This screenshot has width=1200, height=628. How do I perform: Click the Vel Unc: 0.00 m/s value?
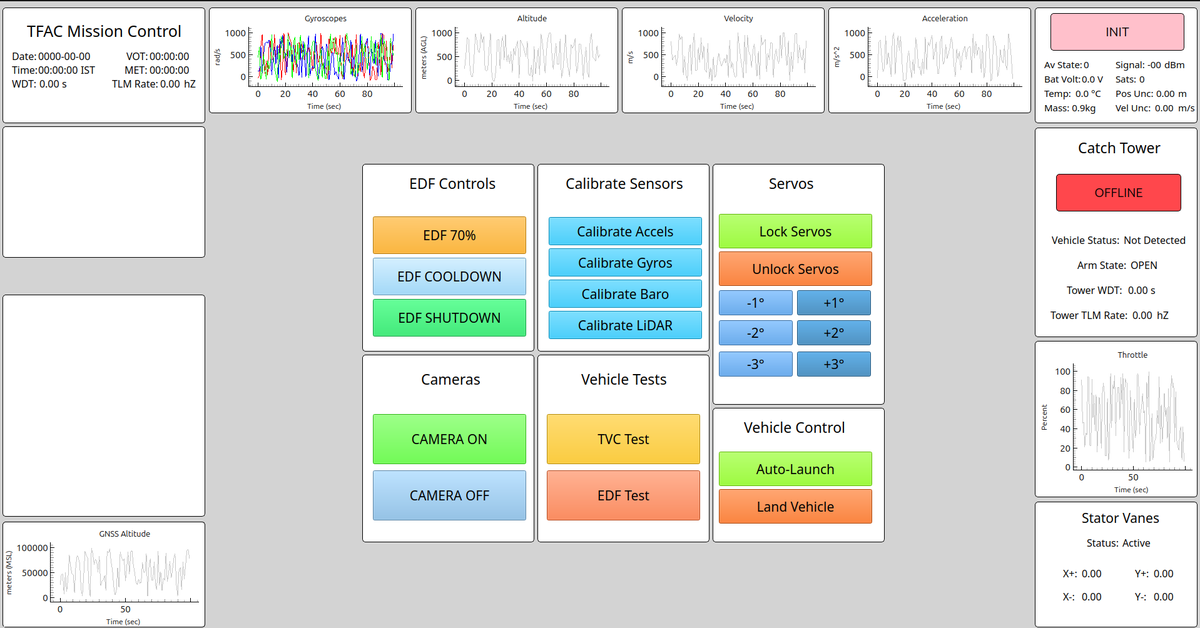coord(1154,108)
